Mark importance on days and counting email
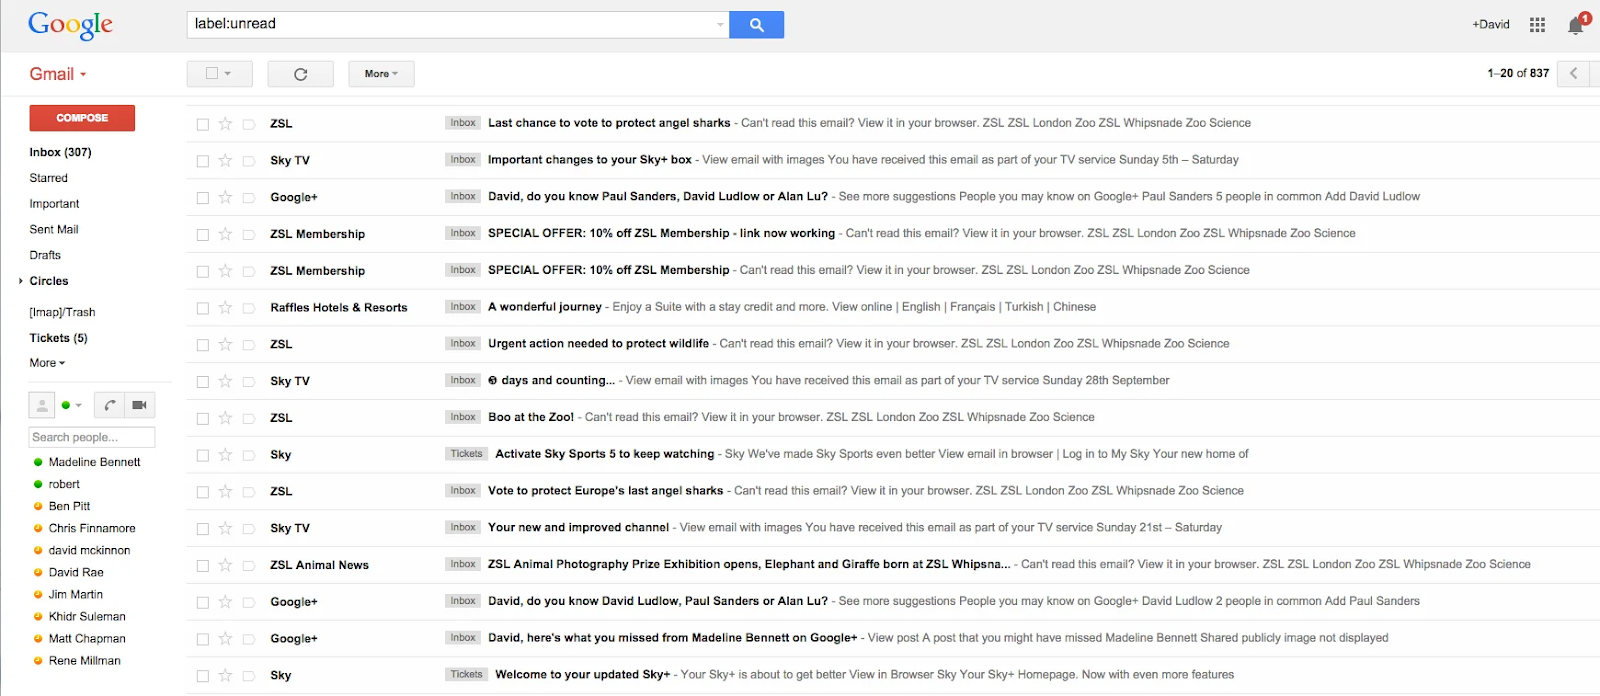 click(249, 382)
